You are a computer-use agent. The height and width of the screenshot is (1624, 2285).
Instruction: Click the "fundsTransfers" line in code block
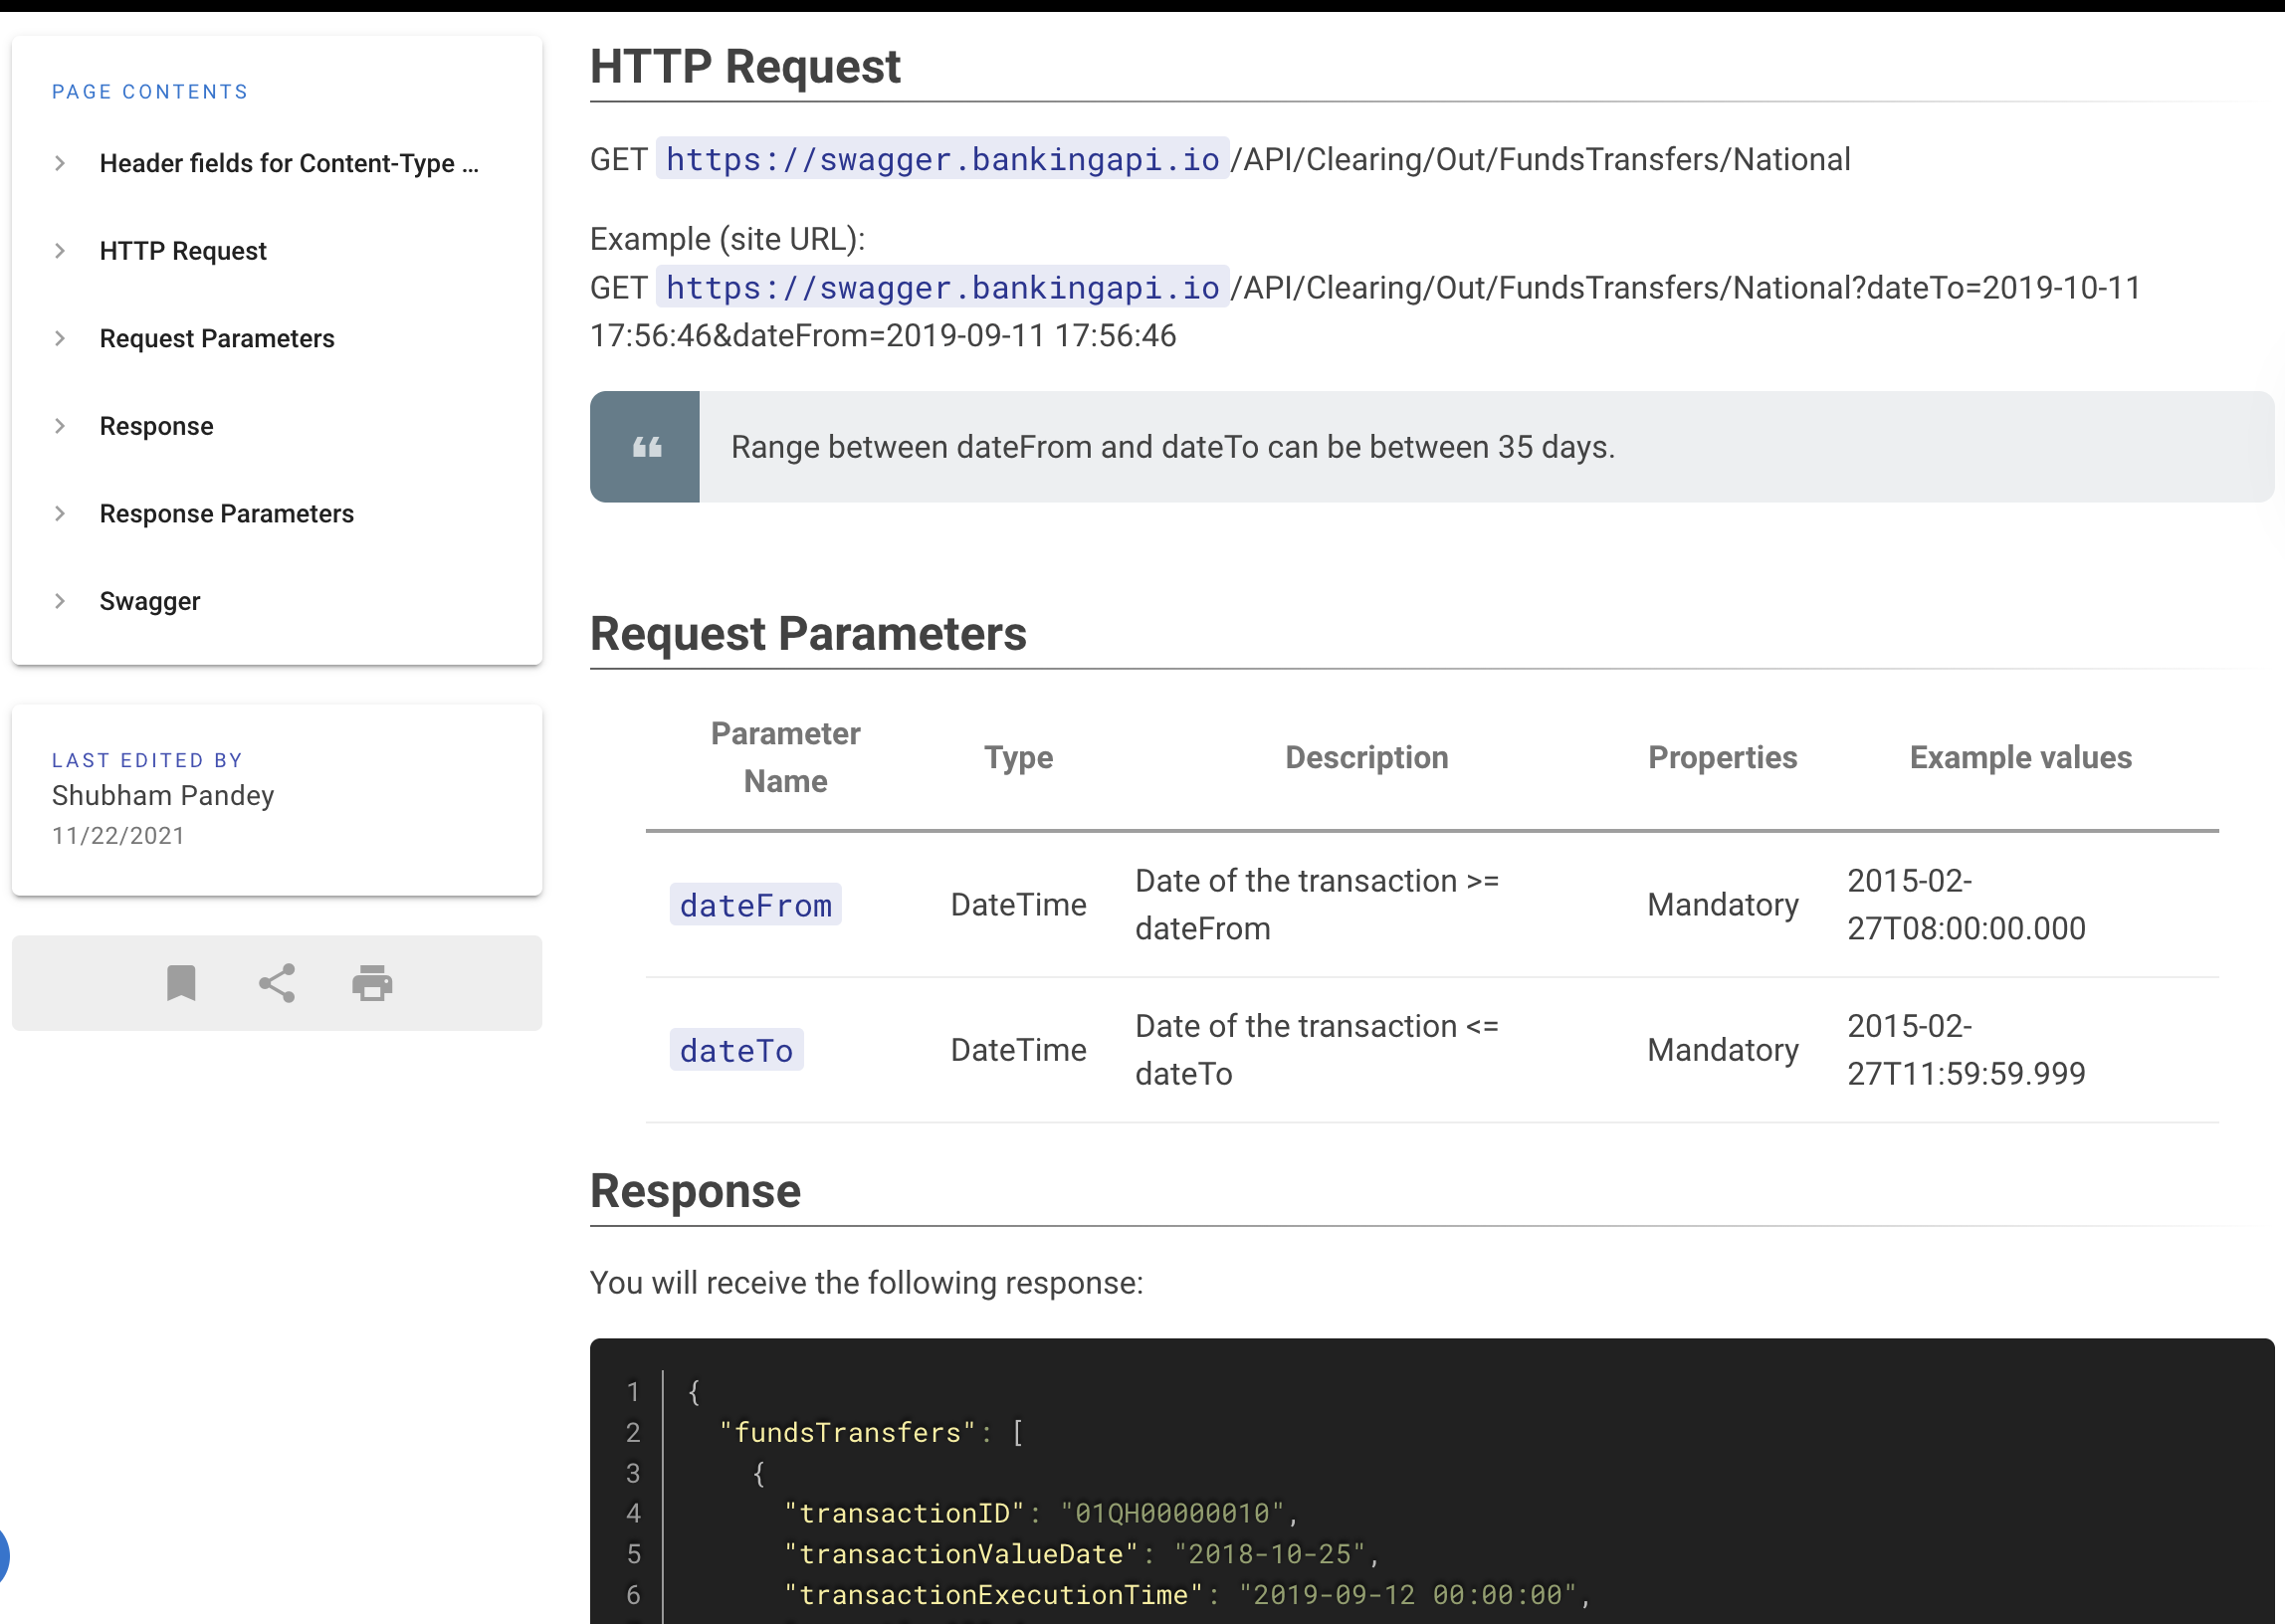click(870, 1432)
